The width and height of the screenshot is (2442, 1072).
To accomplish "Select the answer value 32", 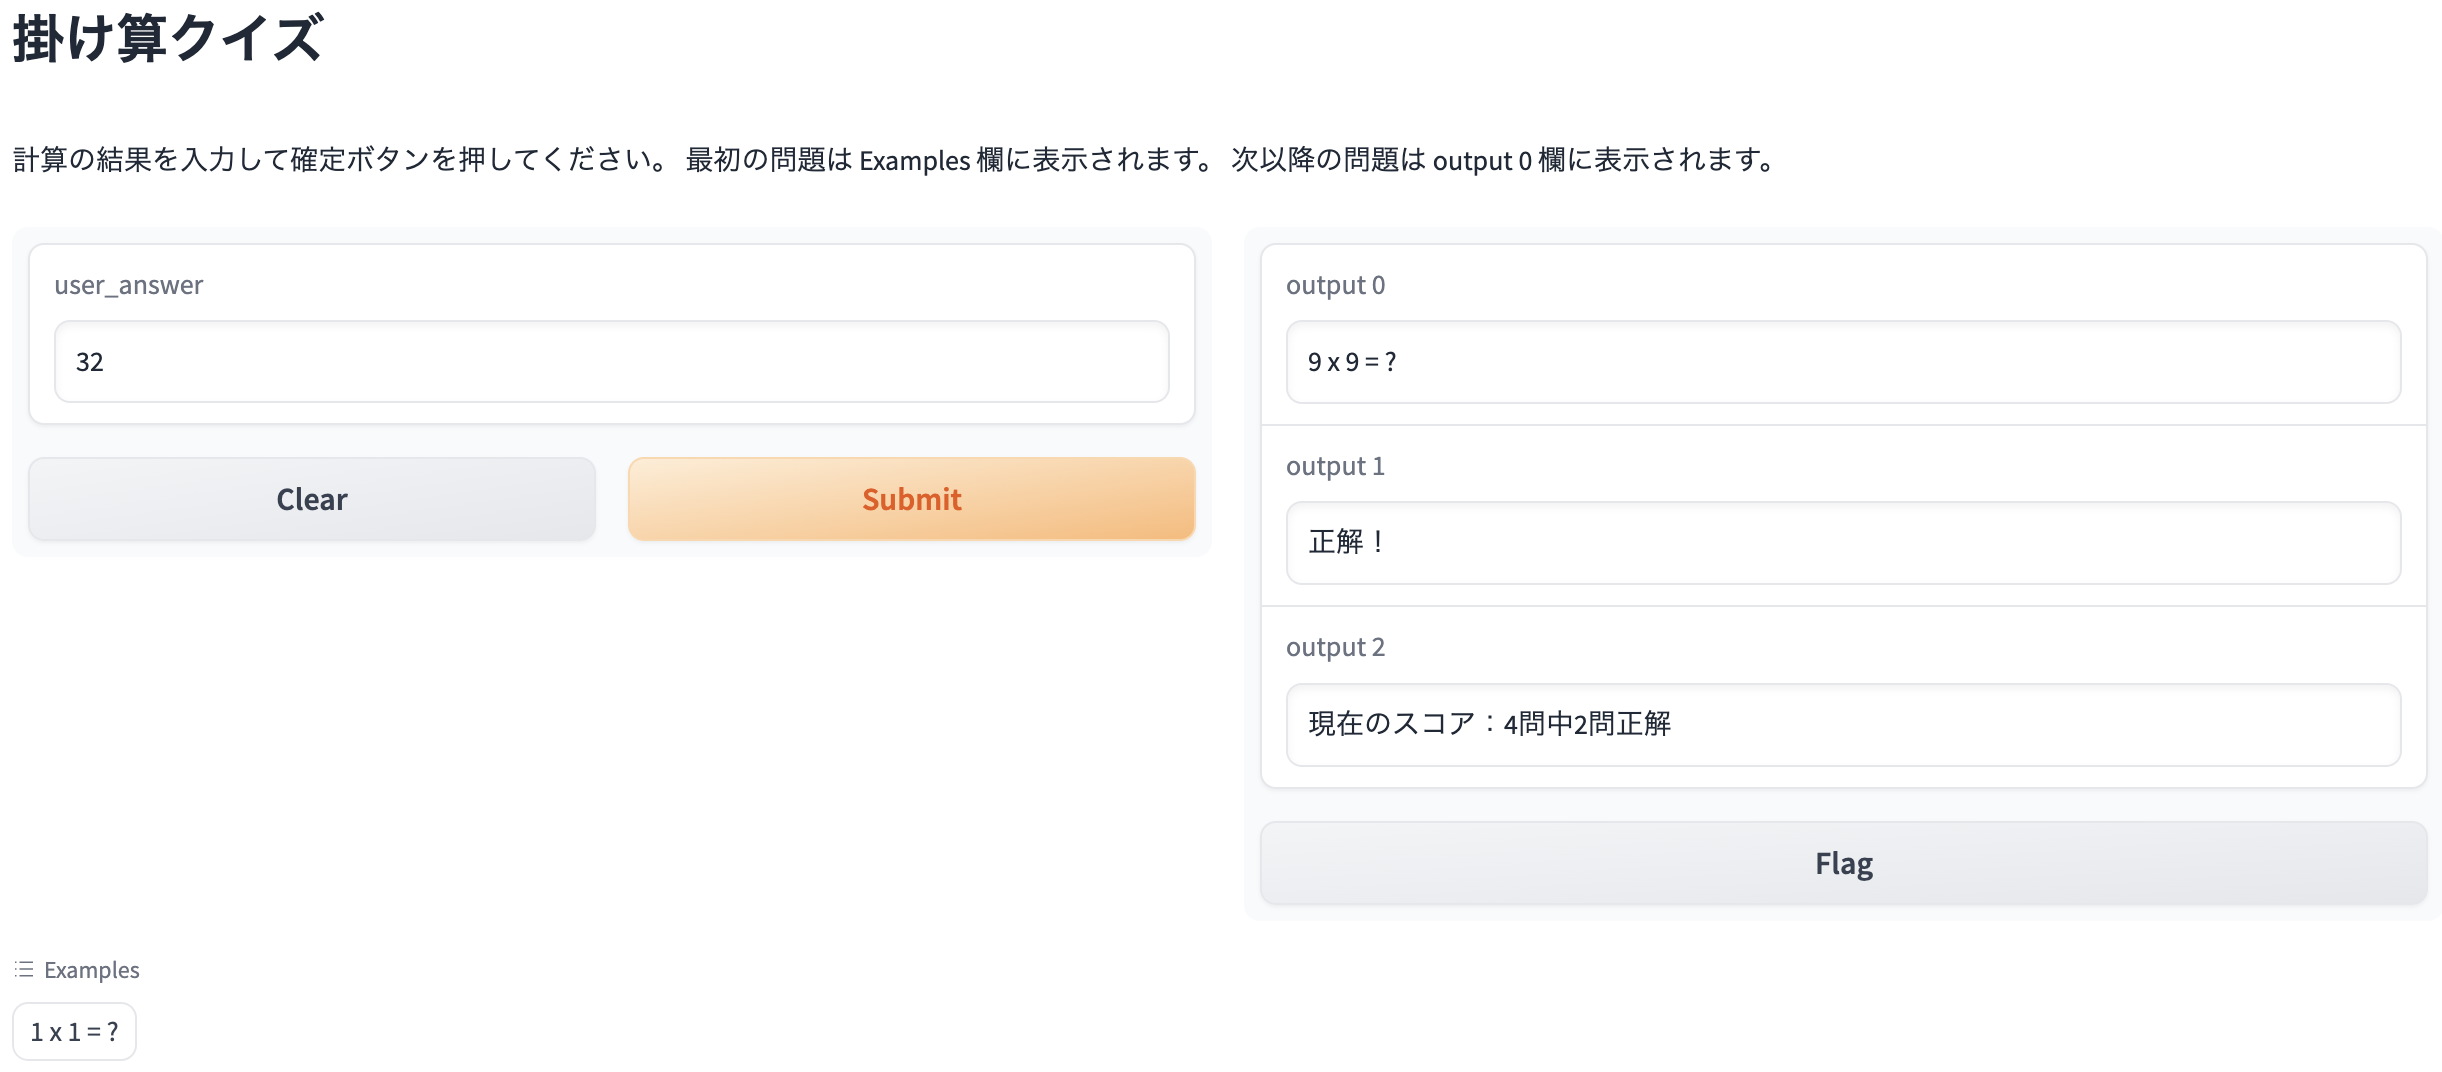I will 91,361.
